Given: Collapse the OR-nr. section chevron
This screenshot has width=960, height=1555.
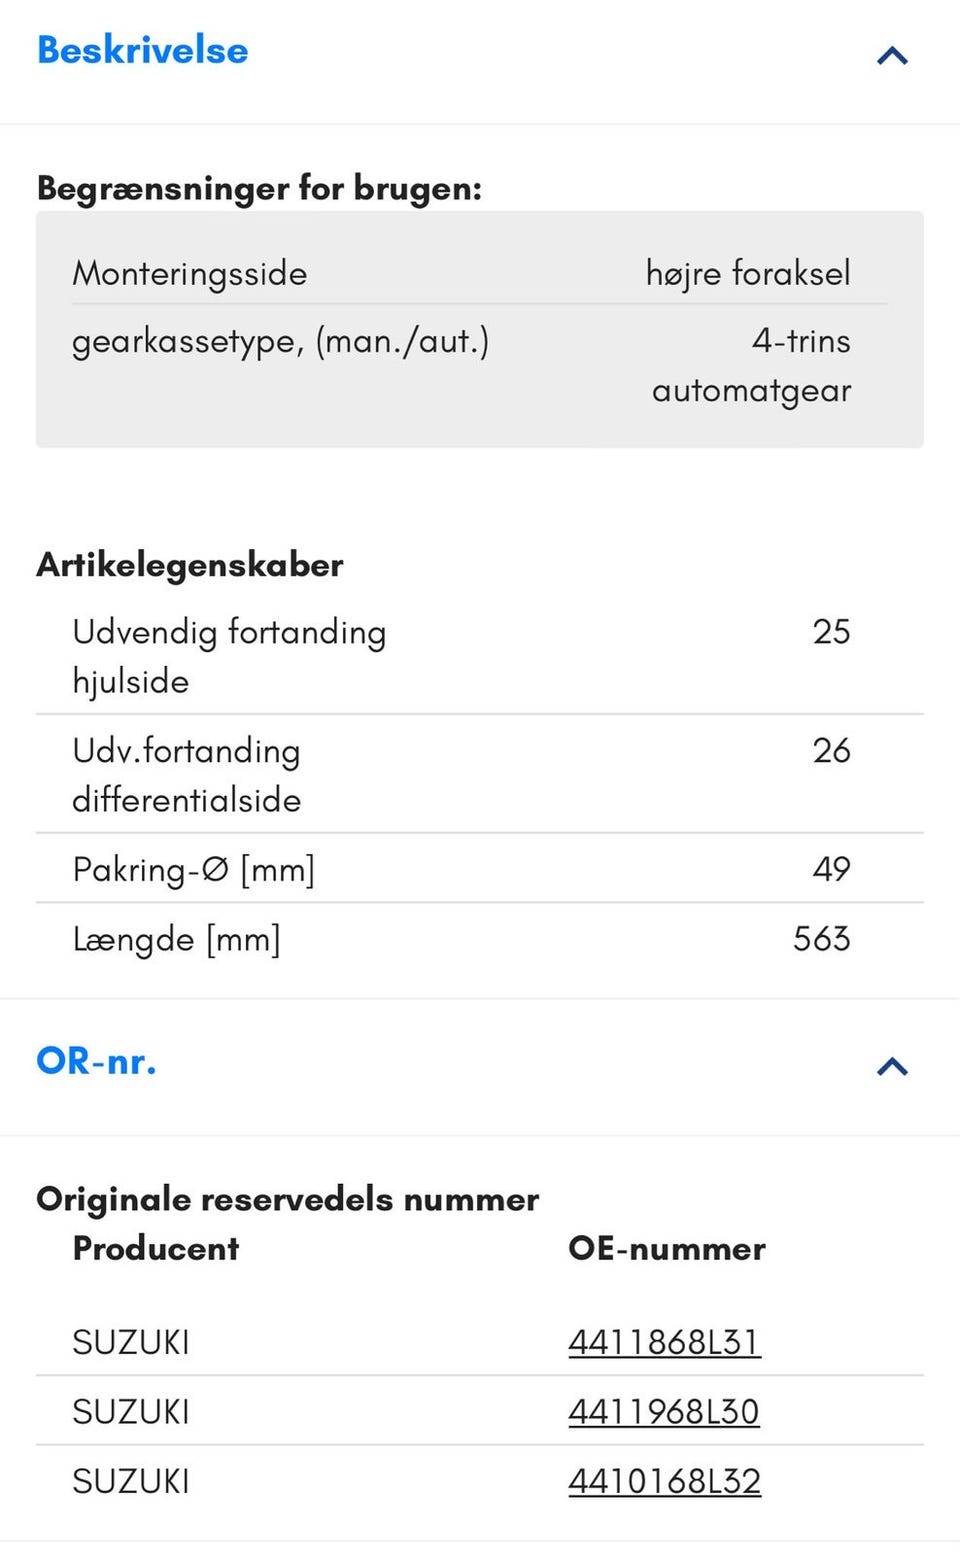Looking at the screenshot, I should (891, 1066).
